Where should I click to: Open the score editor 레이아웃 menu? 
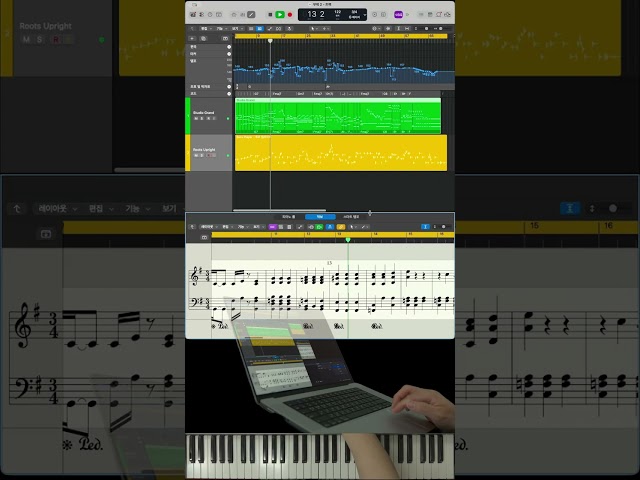click(208, 227)
